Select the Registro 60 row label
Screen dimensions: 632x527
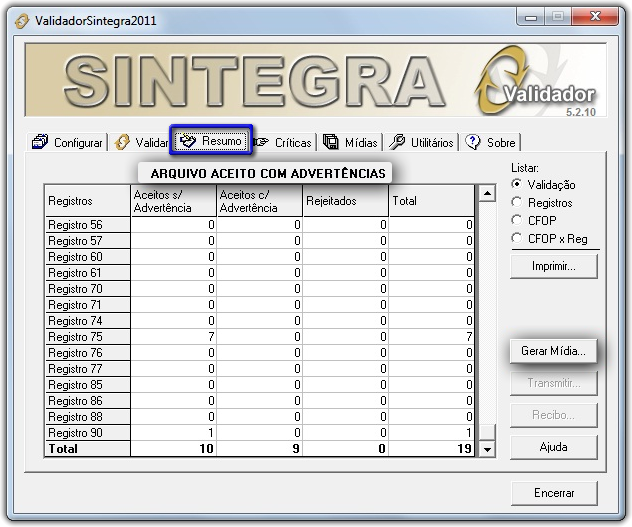point(87,257)
